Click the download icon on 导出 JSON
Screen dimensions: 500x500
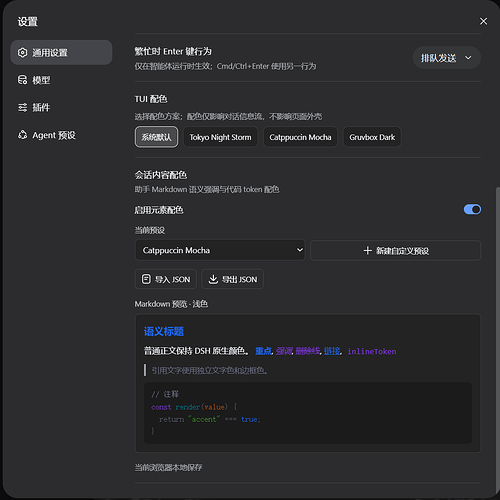213,279
